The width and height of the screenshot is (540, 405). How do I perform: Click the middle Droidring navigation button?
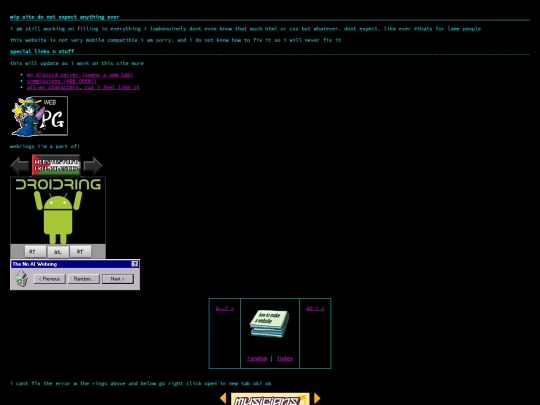pos(58,252)
